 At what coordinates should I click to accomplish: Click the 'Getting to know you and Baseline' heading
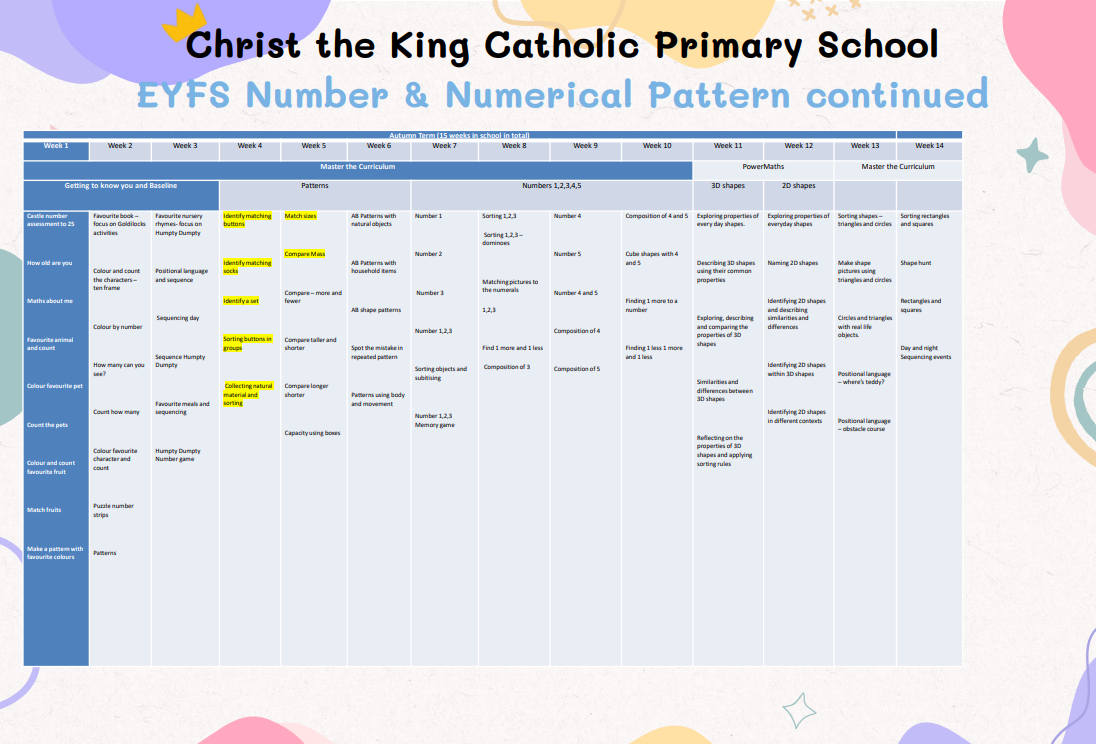[x=121, y=186]
